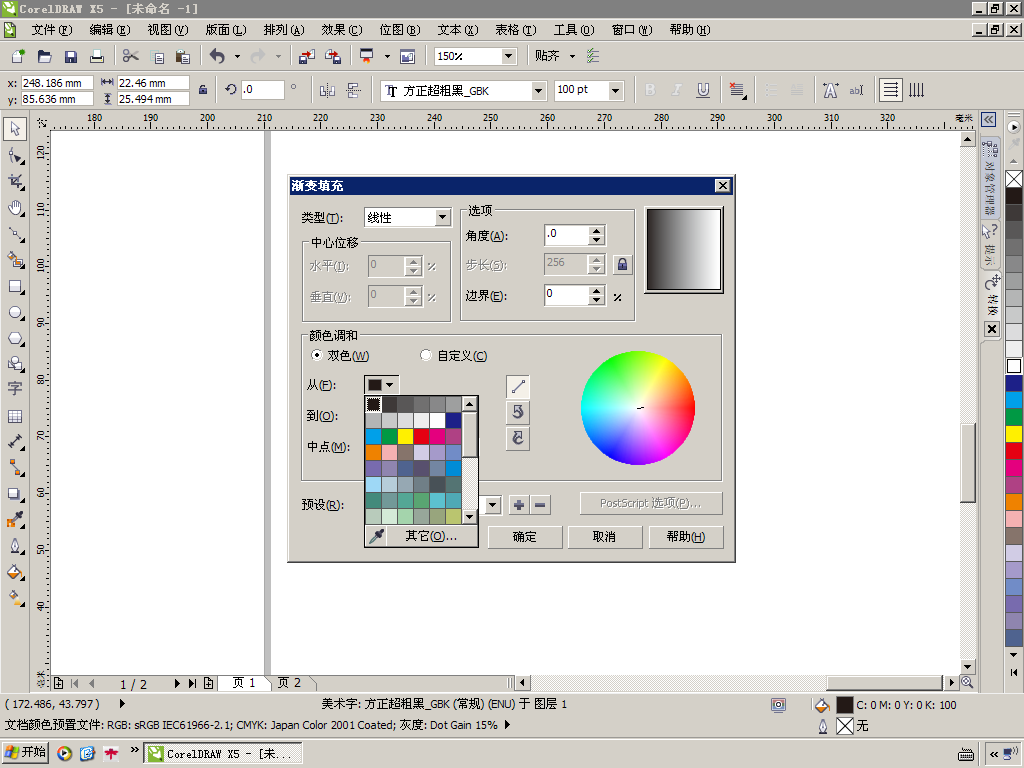Toggle underline text formatting

coord(703,90)
